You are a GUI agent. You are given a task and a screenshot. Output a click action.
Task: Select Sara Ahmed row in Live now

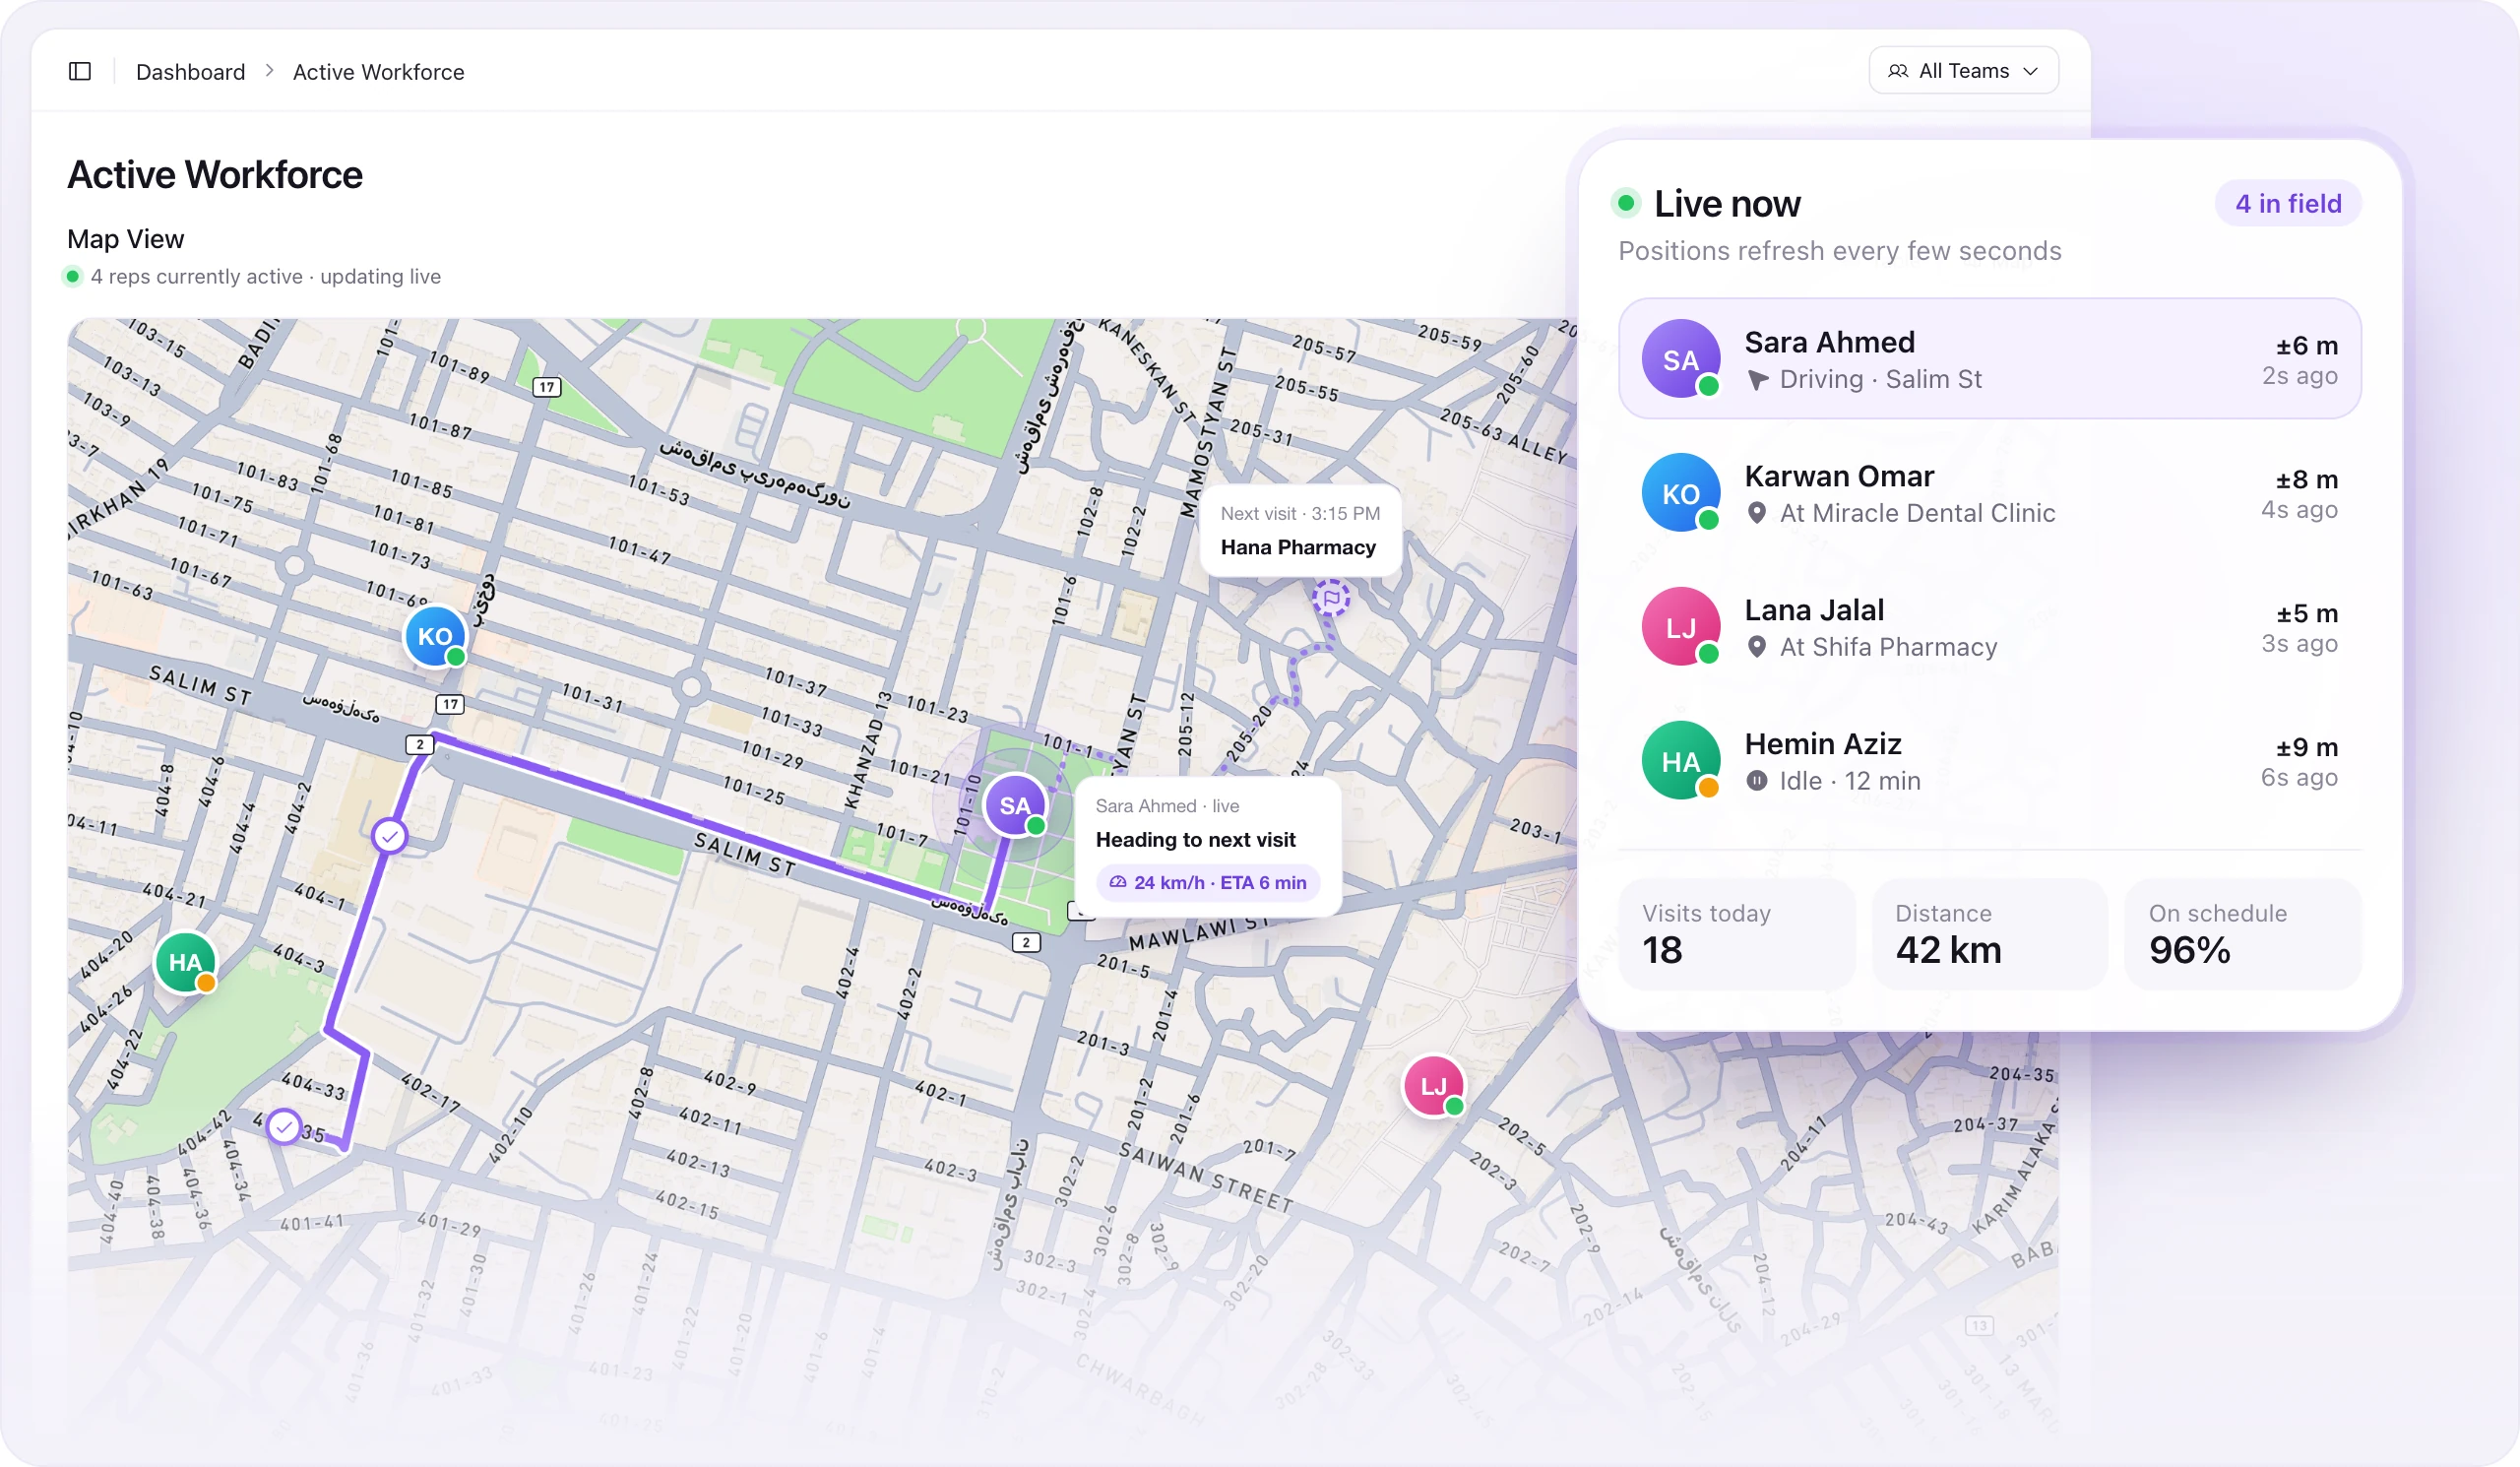click(1989, 359)
